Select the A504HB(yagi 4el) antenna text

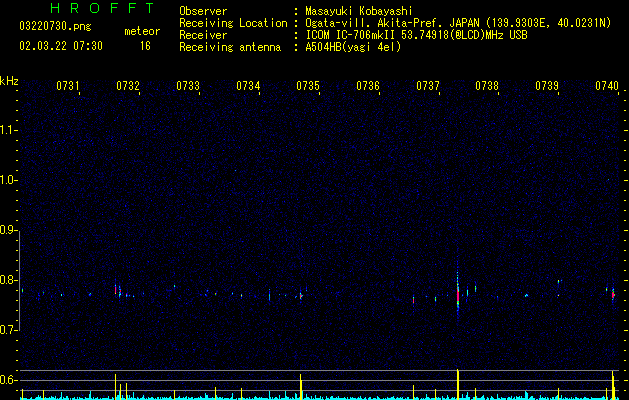click(353, 47)
